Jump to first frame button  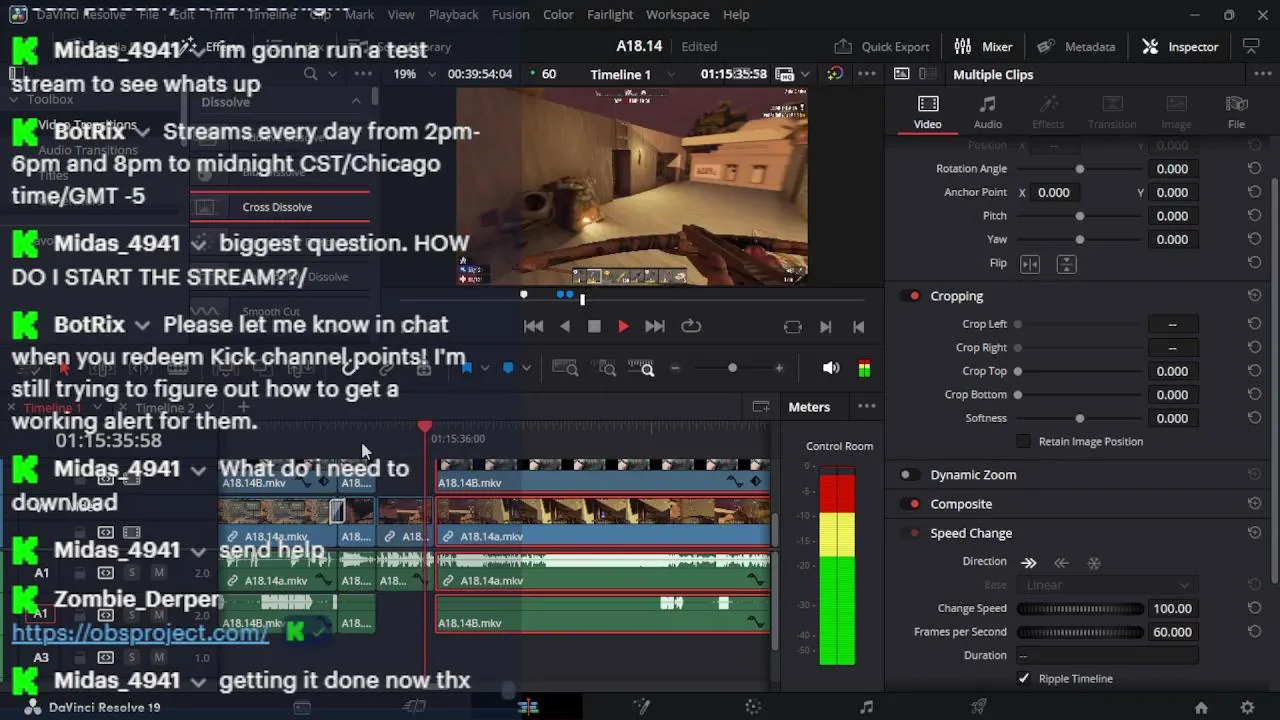[534, 326]
